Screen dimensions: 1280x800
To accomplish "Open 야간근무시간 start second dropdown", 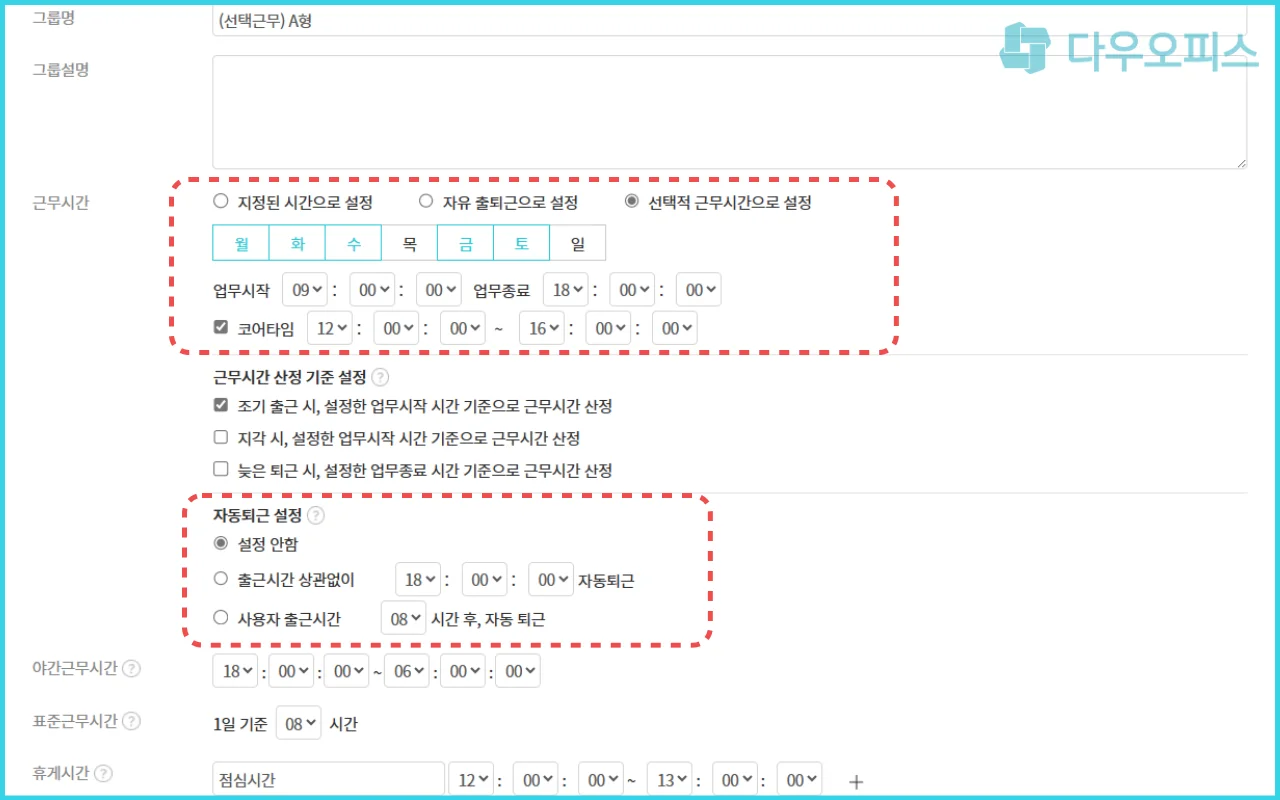I will click(x=348, y=671).
